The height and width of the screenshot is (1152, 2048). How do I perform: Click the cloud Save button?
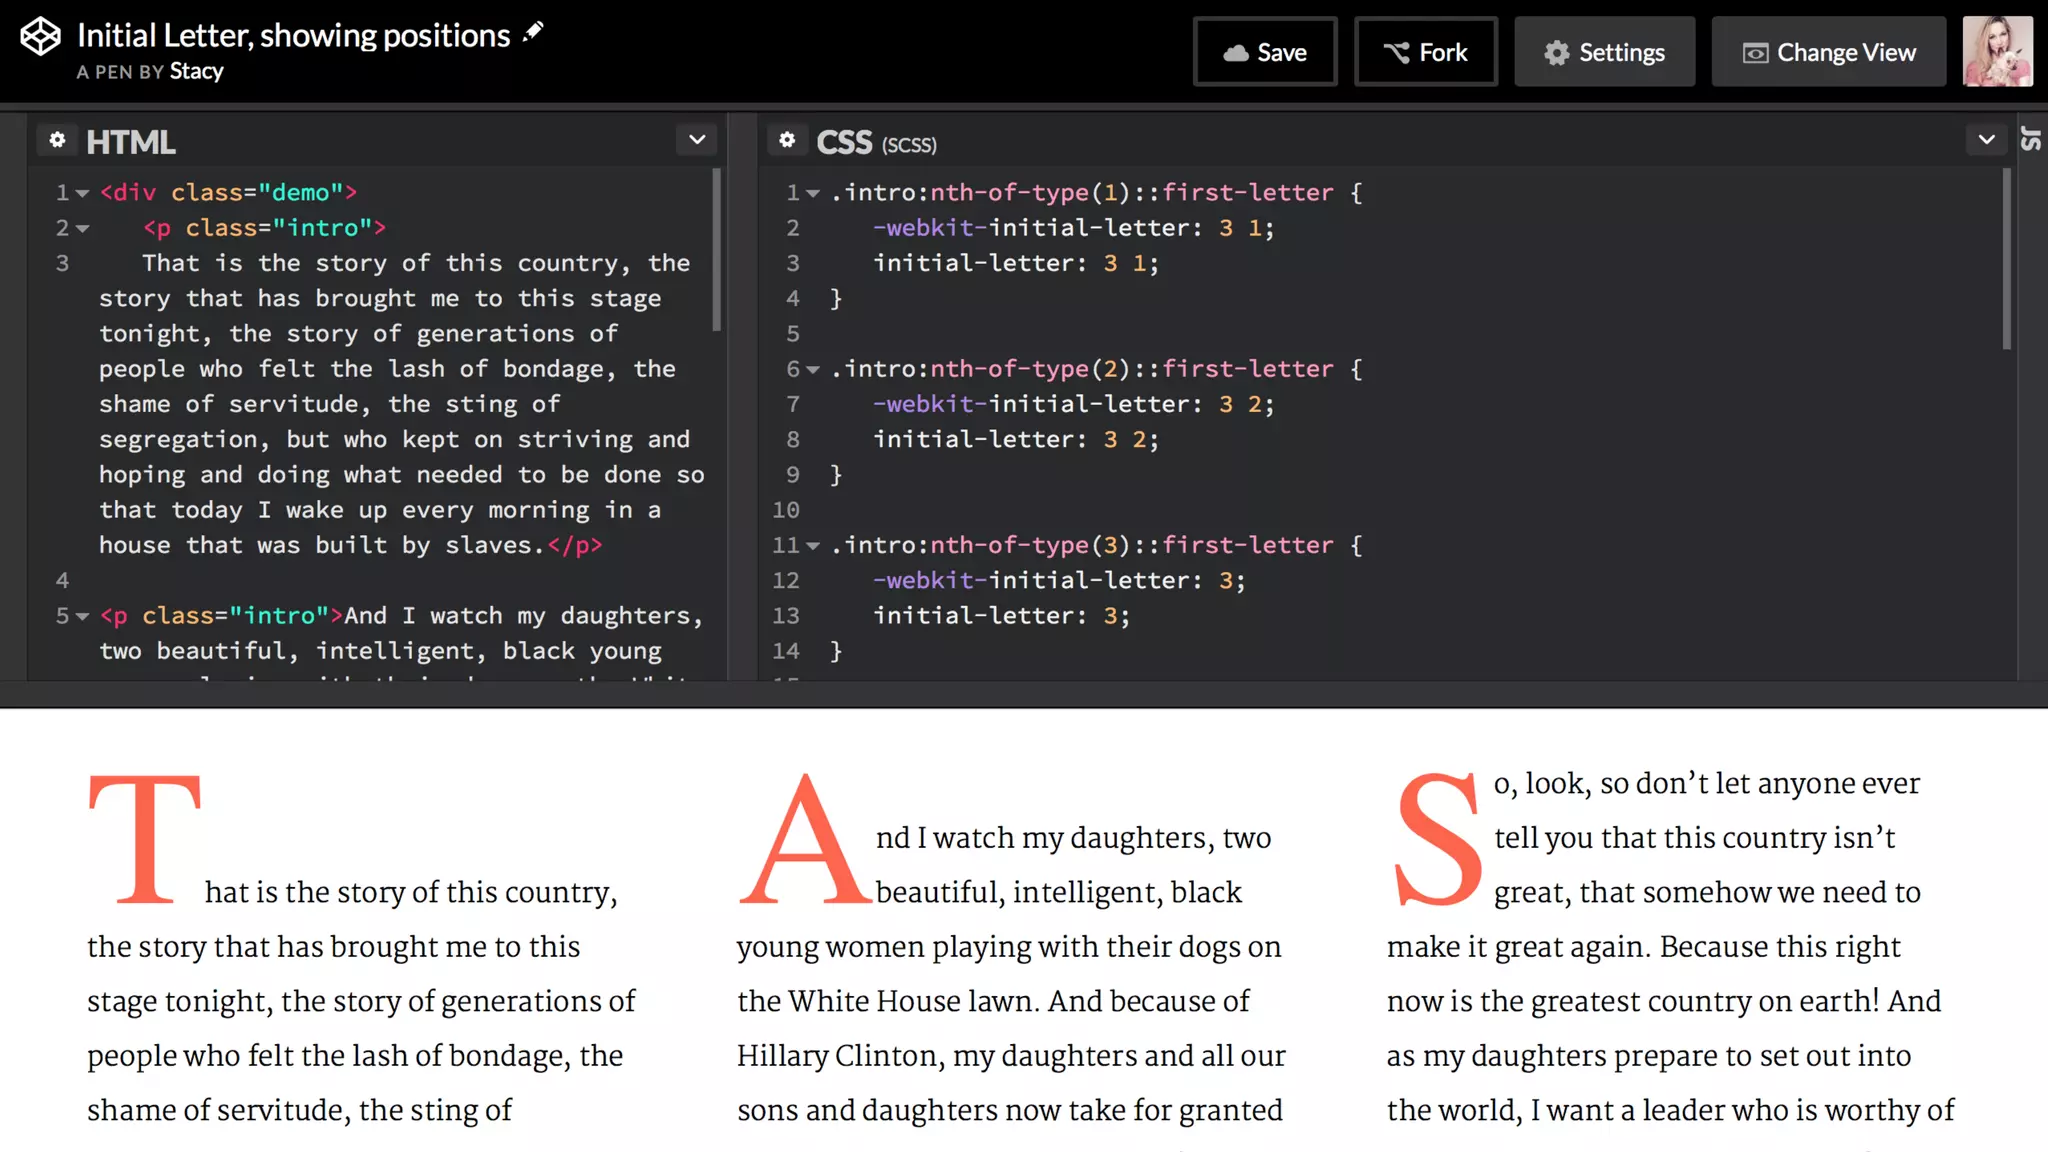(x=1265, y=52)
